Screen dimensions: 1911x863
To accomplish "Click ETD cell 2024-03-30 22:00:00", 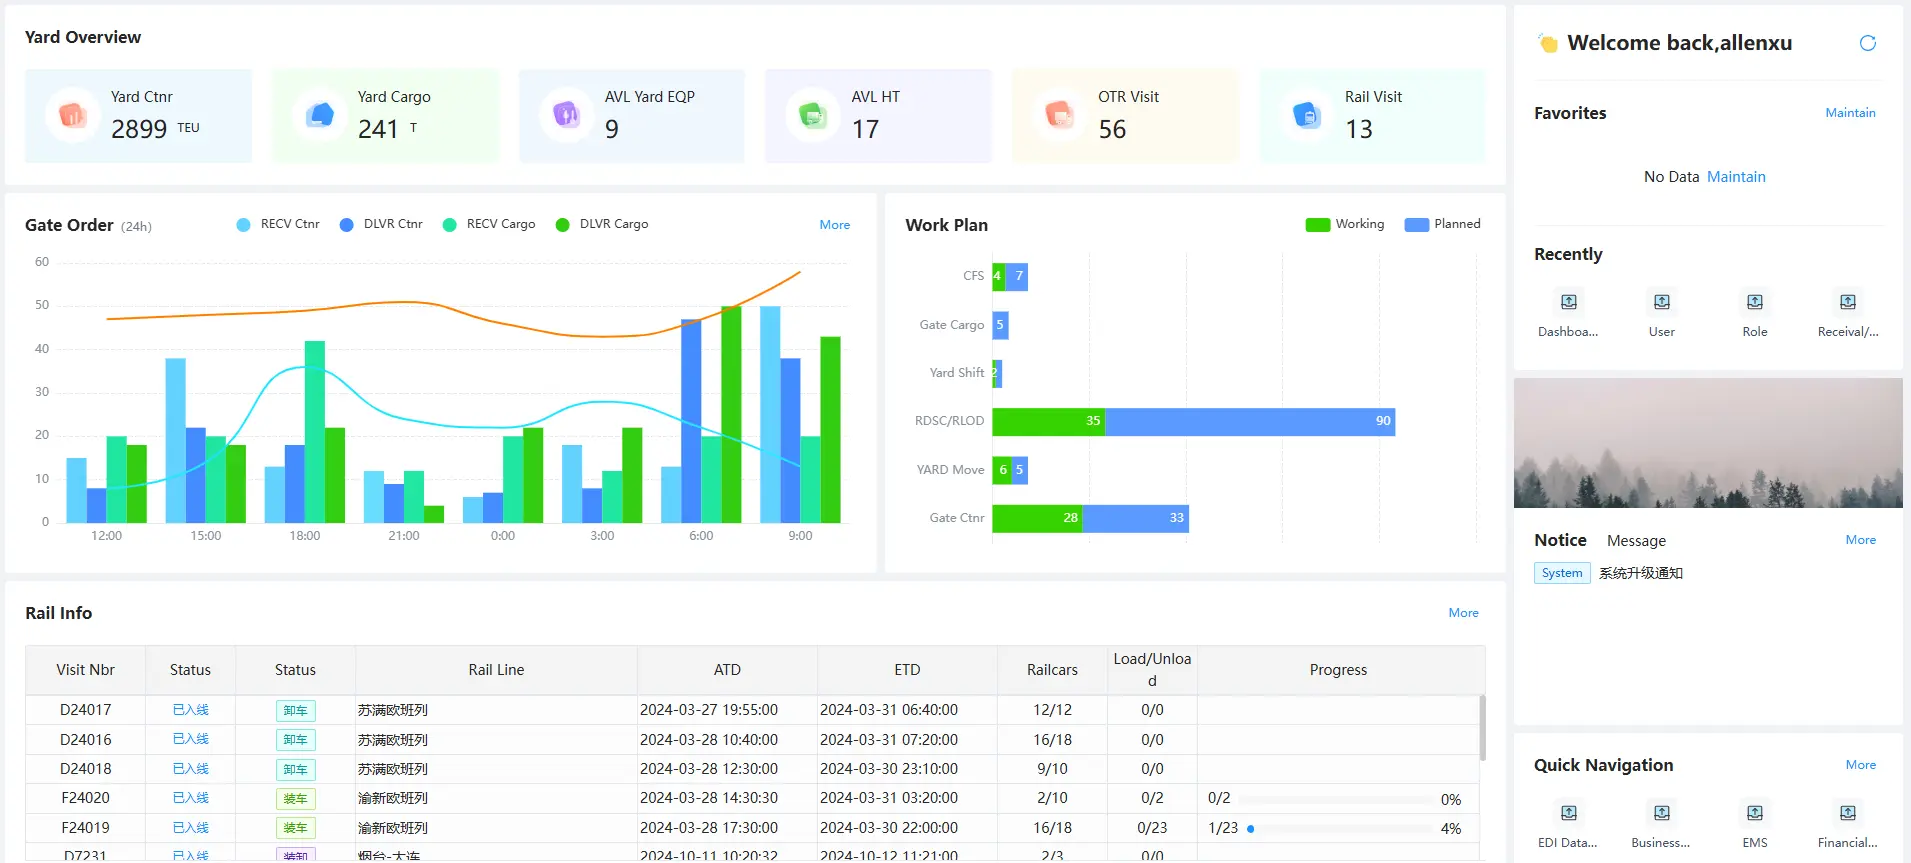I will click(x=889, y=828).
